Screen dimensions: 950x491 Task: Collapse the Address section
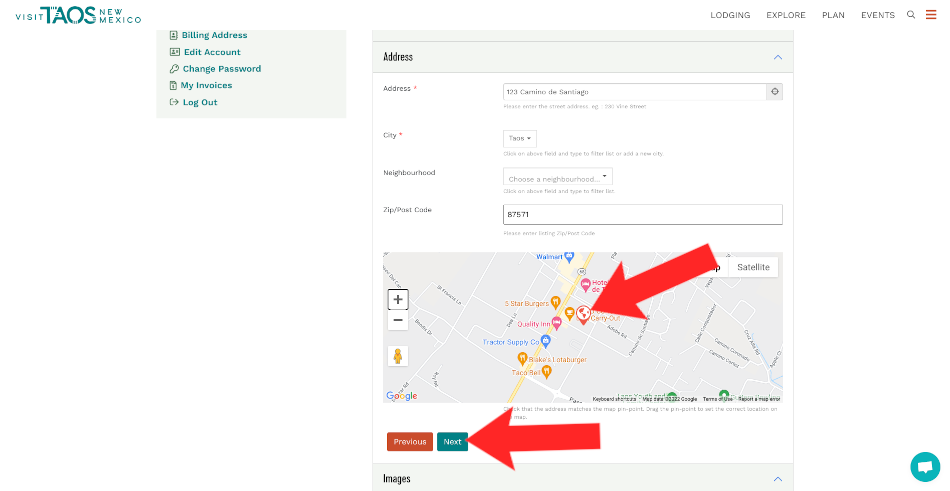click(777, 57)
